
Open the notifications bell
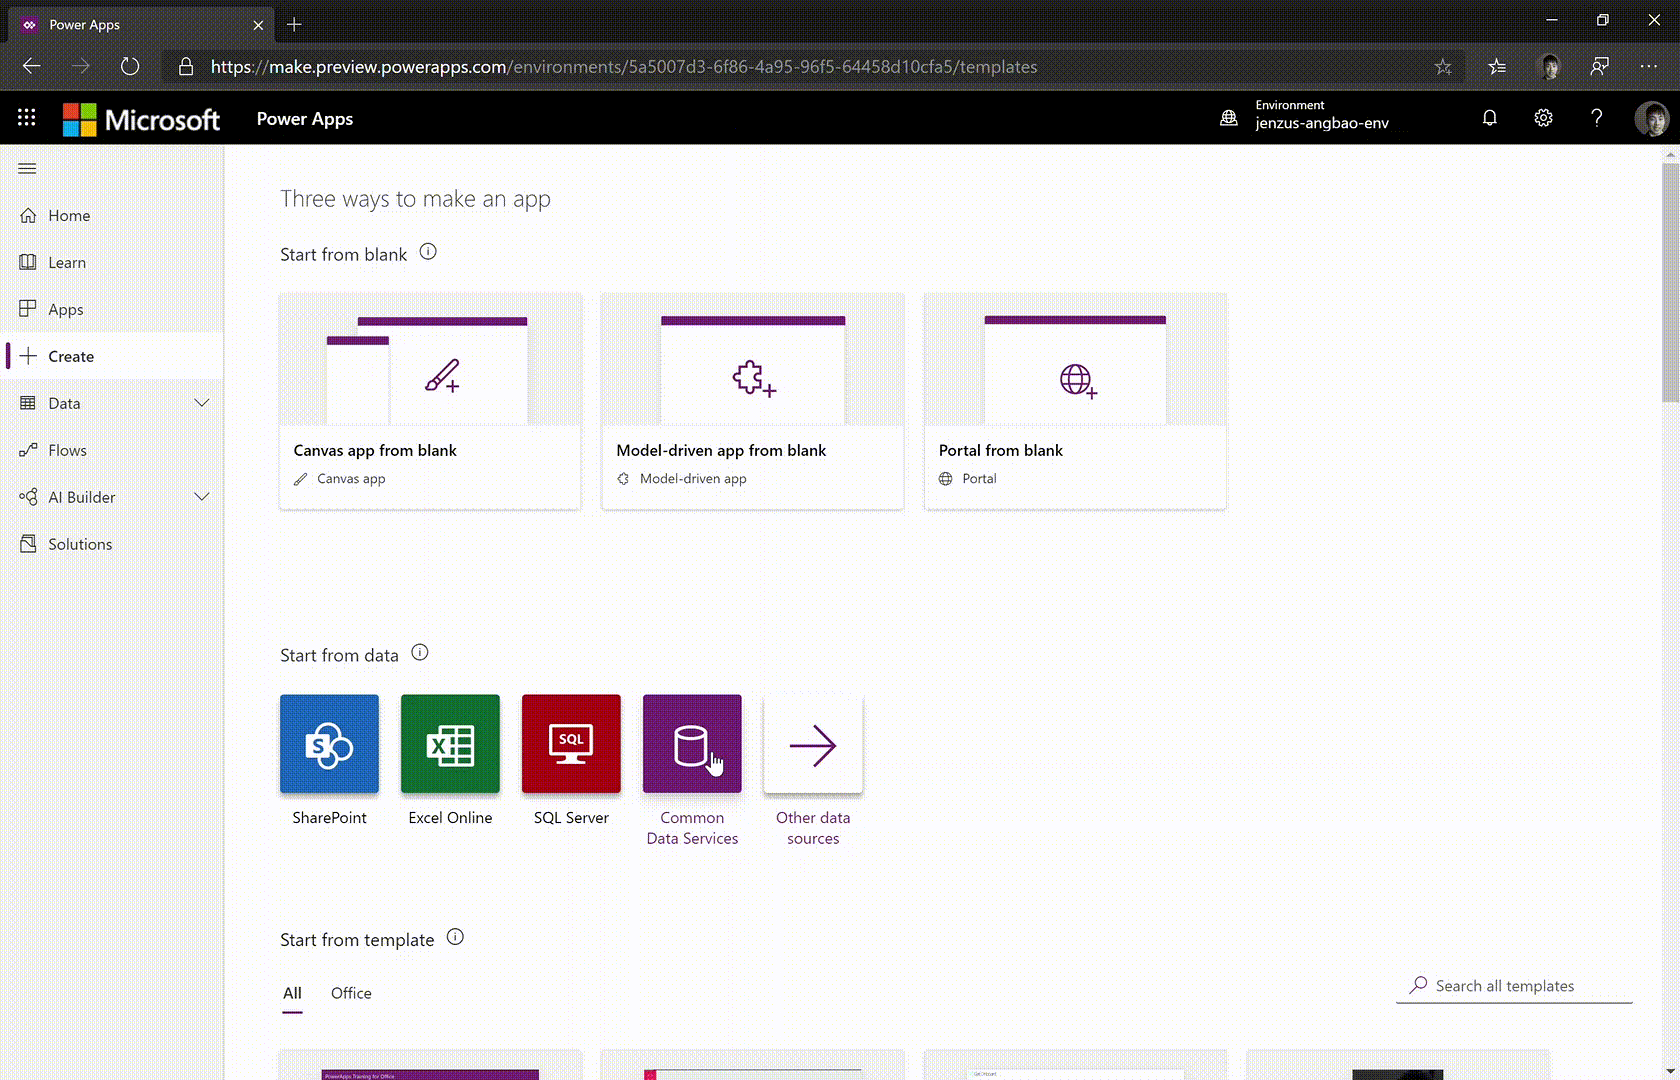(x=1489, y=118)
